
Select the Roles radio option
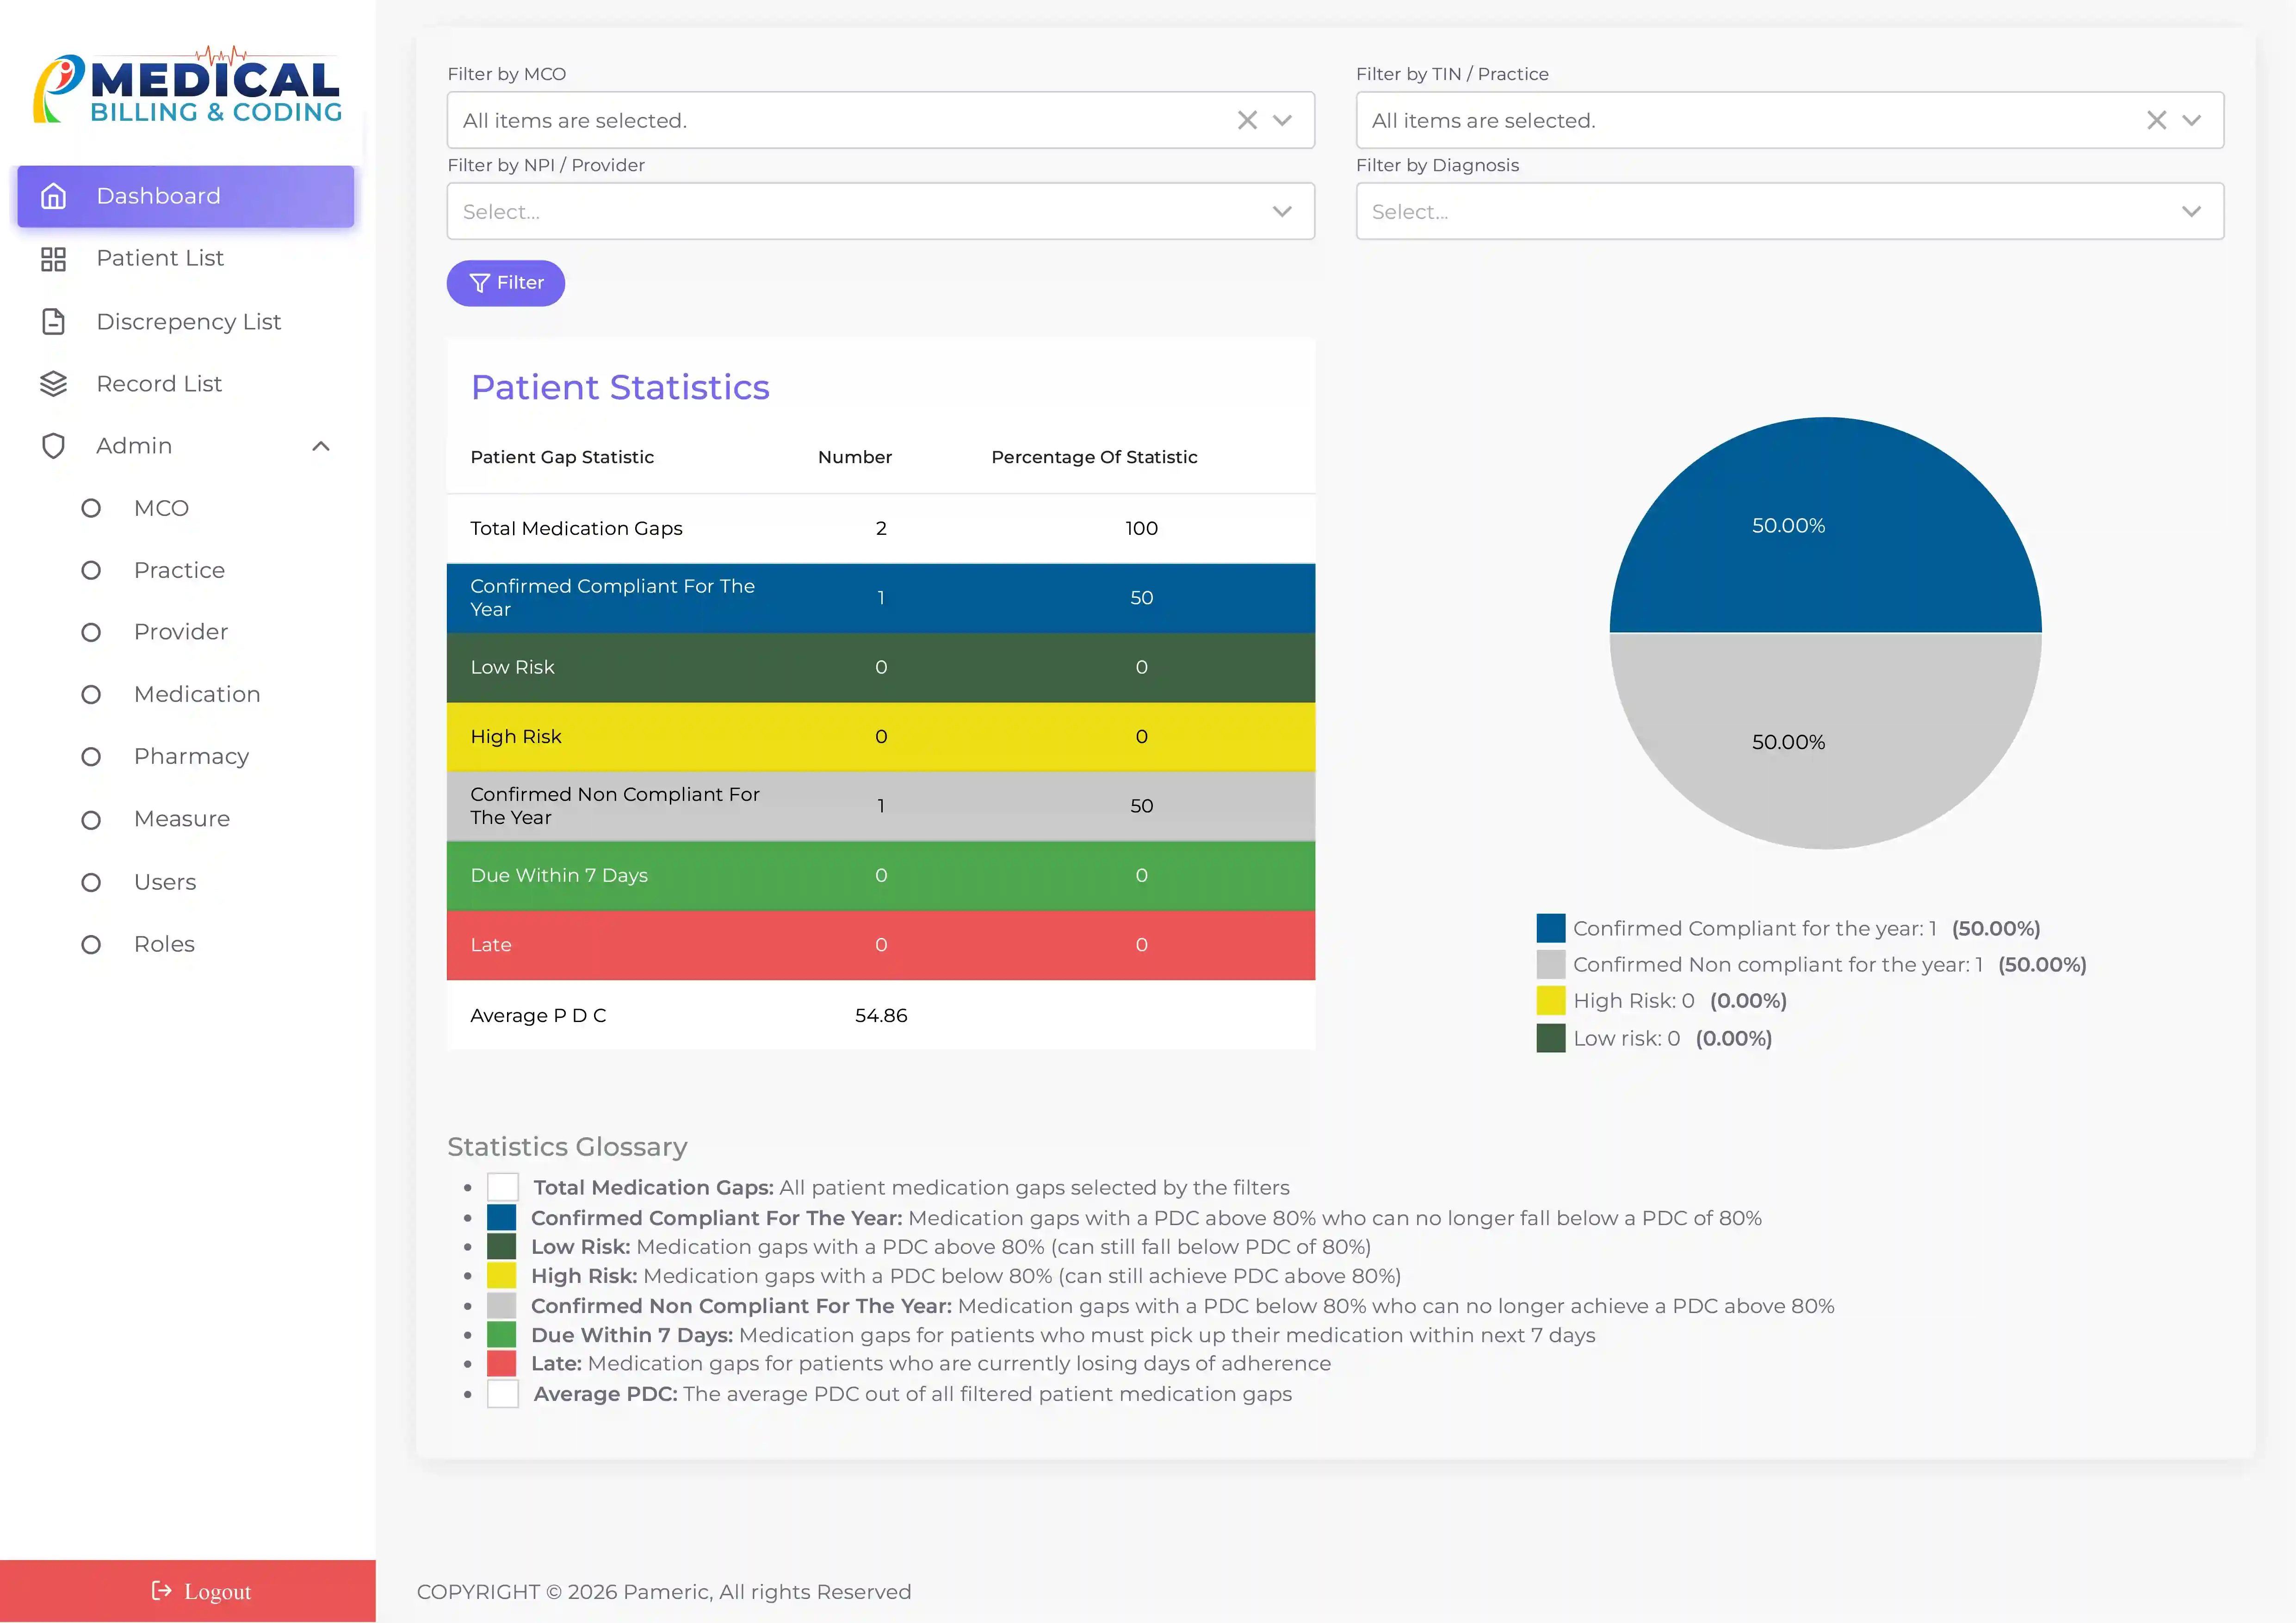point(91,944)
